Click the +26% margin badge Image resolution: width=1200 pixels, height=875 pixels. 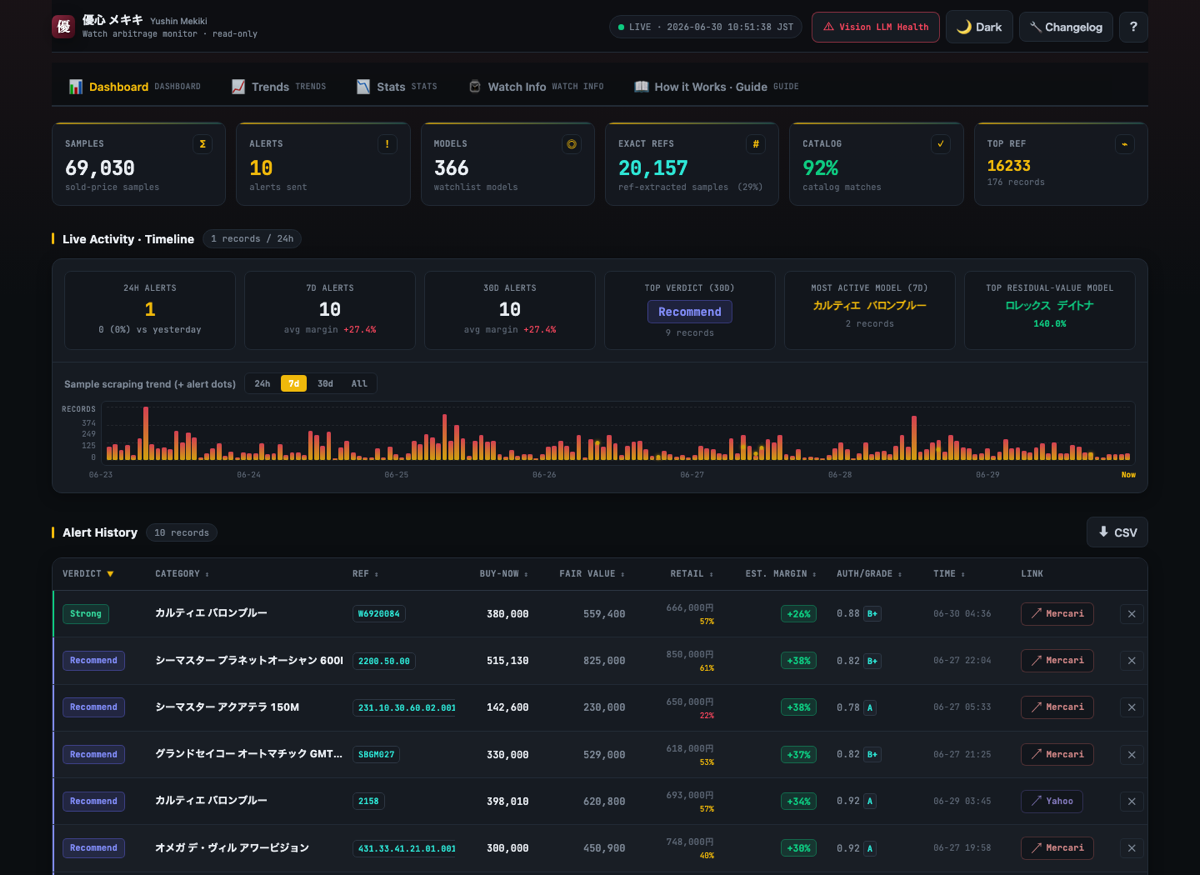[x=799, y=614]
